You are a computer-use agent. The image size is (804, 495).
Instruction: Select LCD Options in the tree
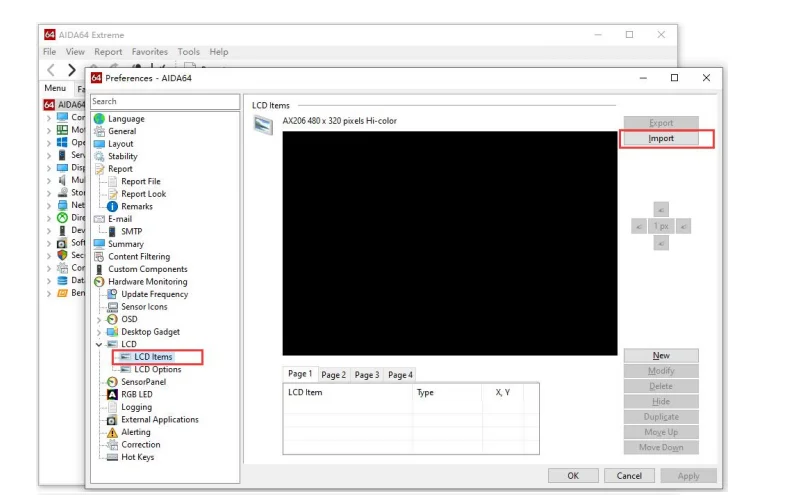[157, 369]
